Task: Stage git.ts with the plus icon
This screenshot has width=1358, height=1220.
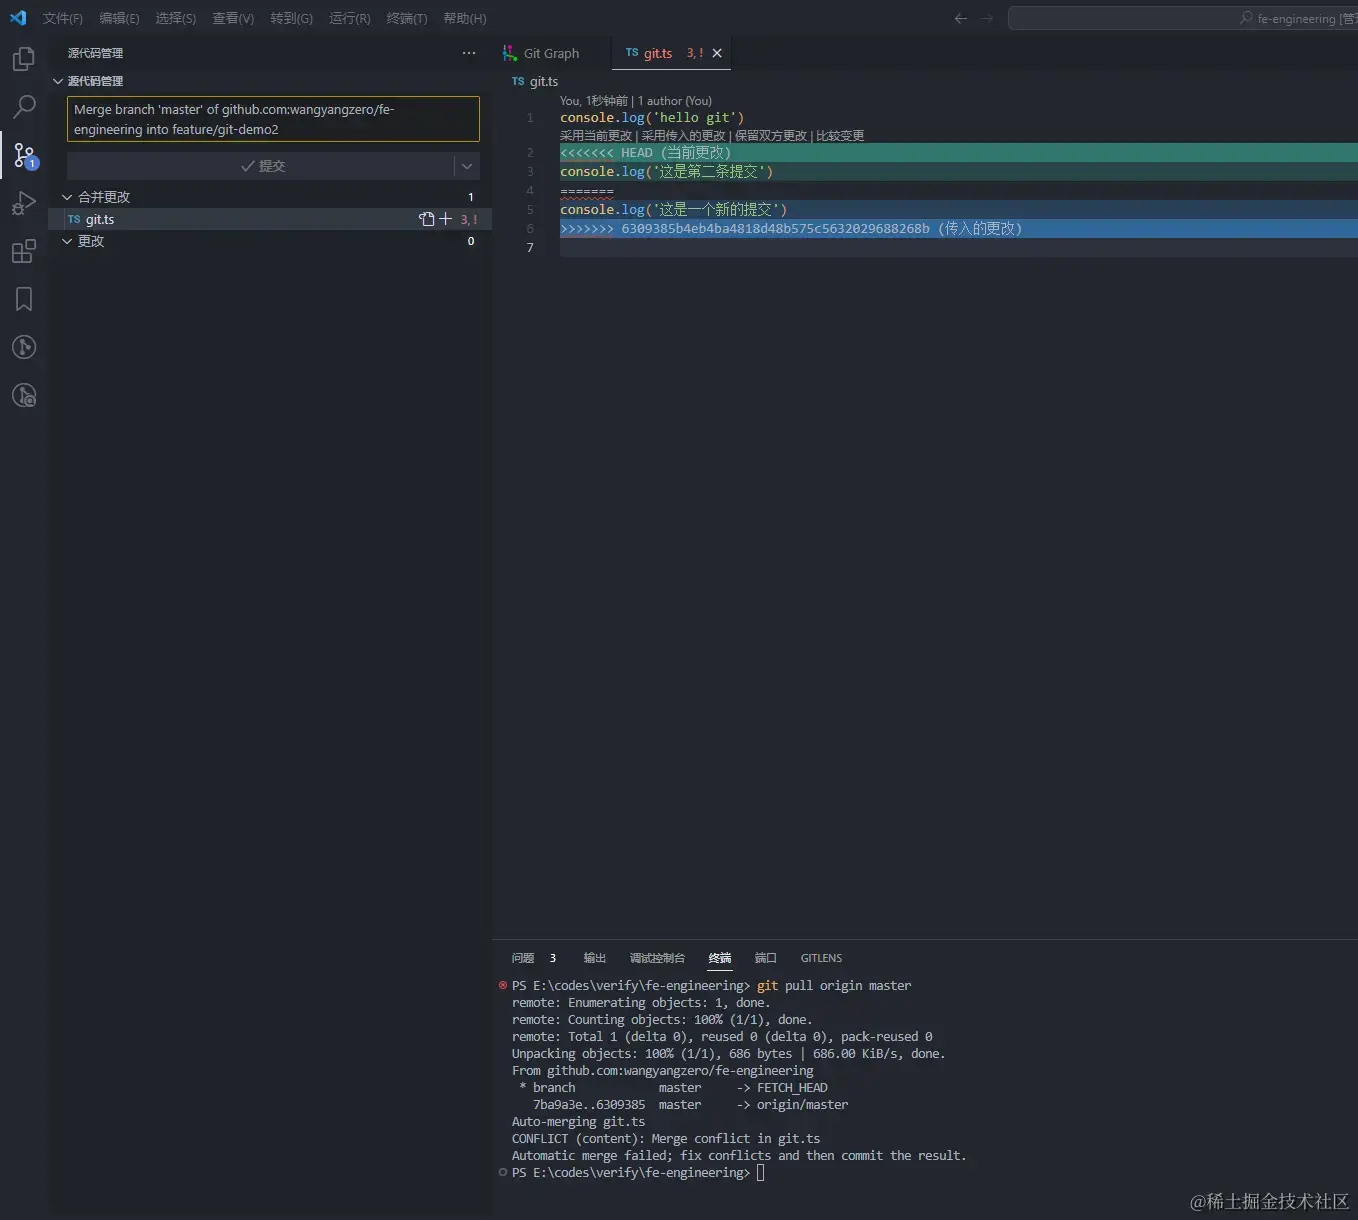Action: click(446, 219)
